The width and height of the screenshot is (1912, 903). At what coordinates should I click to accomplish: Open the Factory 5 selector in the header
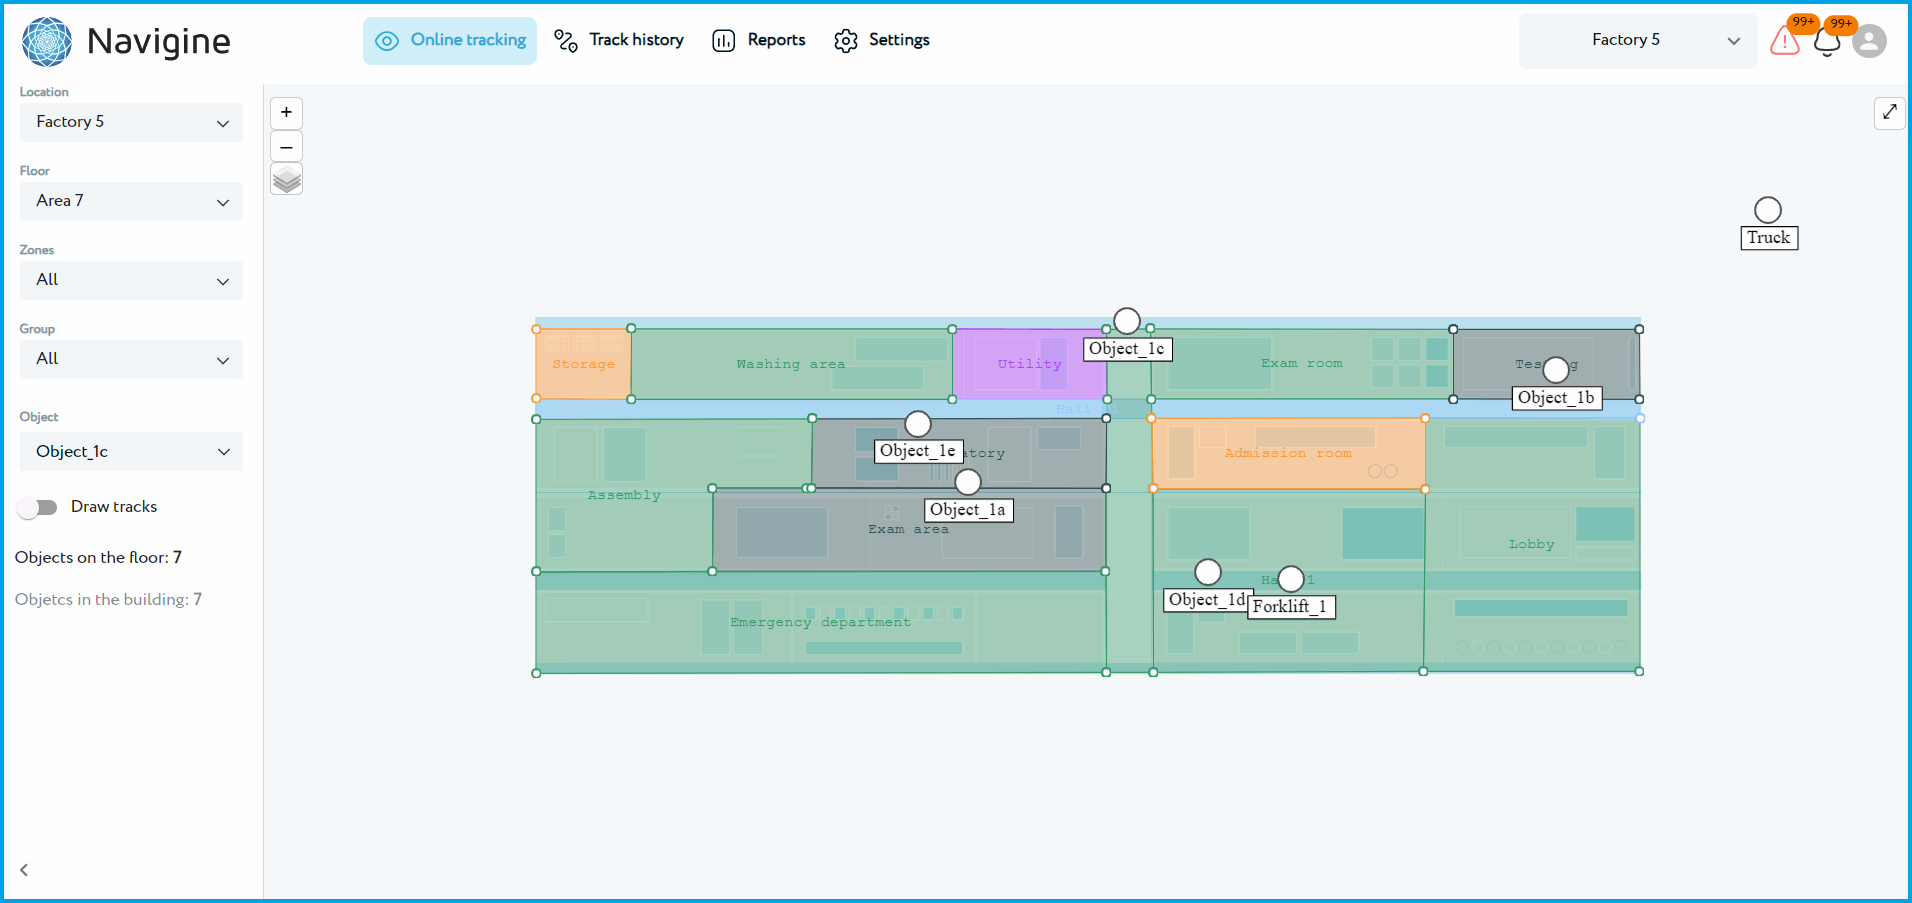(1637, 40)
